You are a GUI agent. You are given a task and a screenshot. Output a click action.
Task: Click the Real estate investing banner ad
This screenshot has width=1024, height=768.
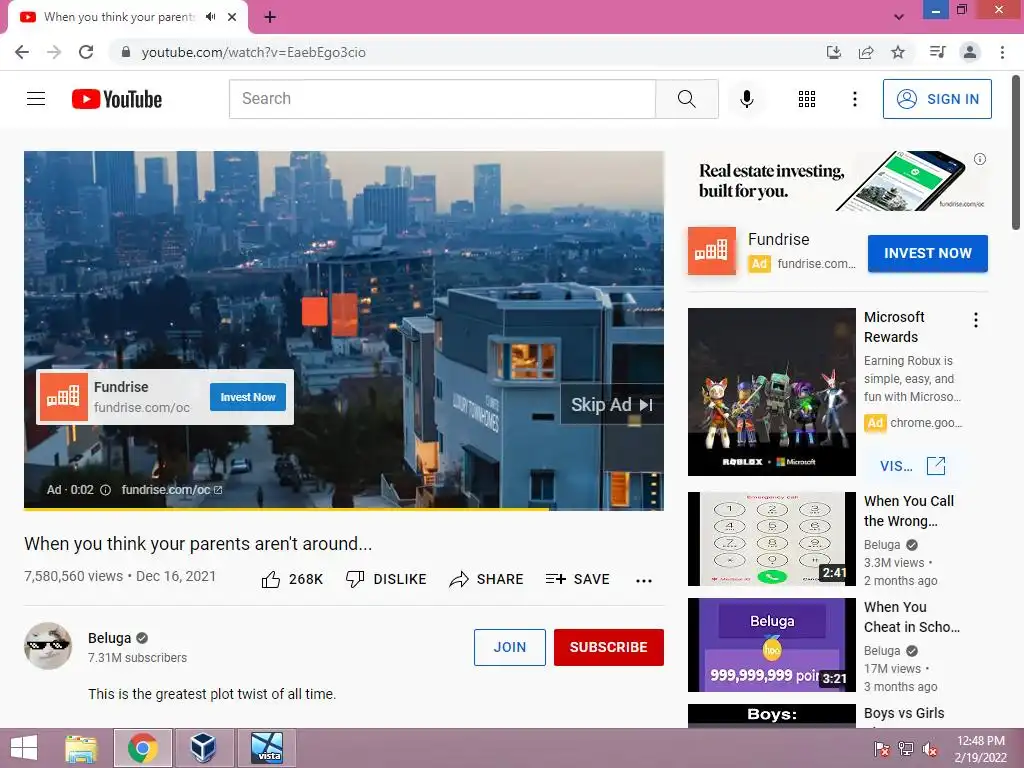pyautogui.click(x=838, y=180)
